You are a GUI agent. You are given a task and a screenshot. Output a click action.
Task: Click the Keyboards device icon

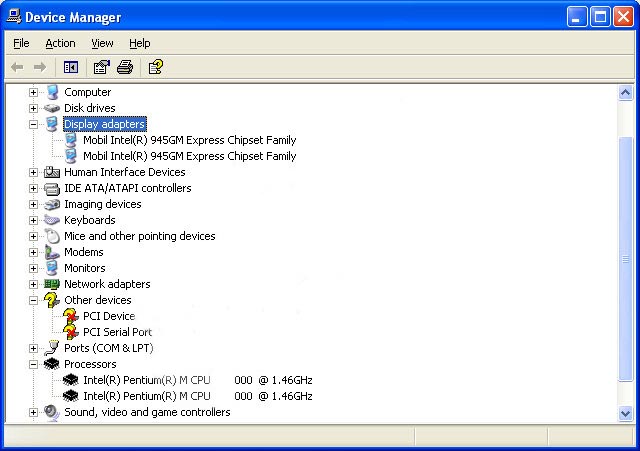pos(52,220)
